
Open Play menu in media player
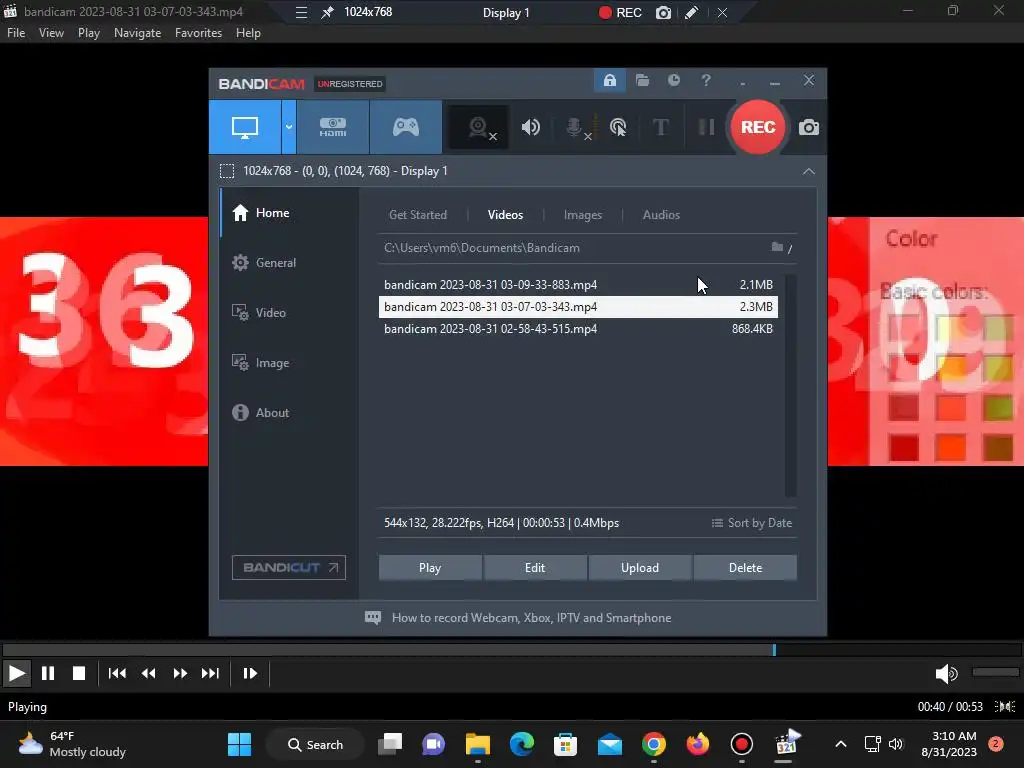pos(89,33)
